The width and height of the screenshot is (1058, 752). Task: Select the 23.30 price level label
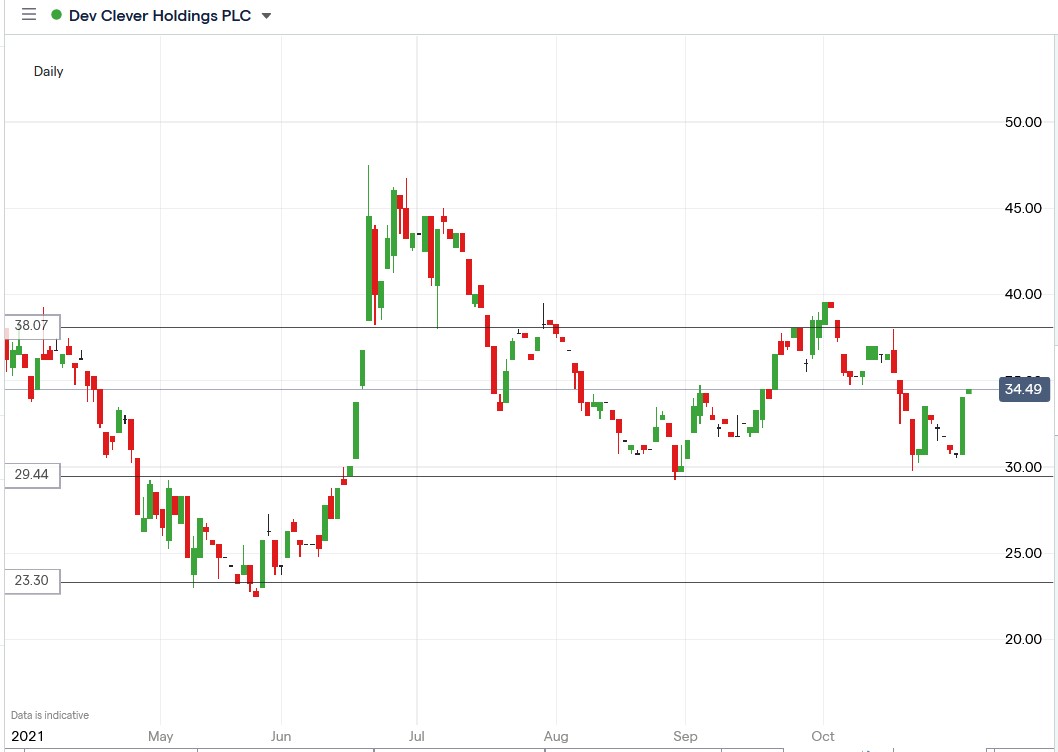[x=31, y=581]
